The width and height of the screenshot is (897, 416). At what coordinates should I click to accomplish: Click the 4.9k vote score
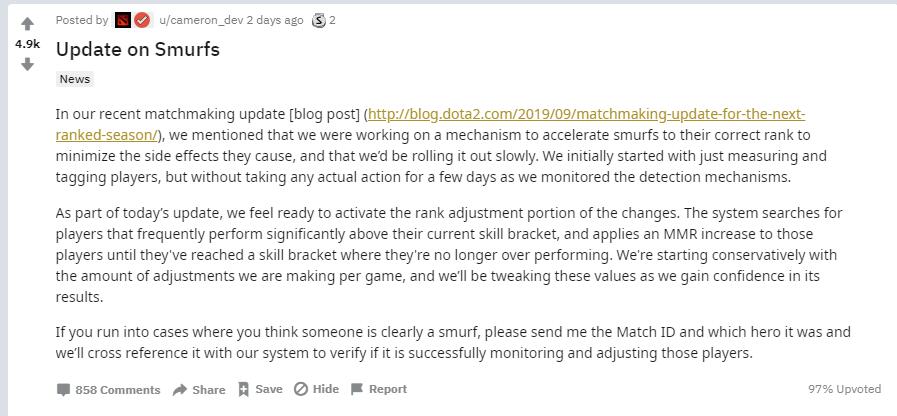click(27, 44)
